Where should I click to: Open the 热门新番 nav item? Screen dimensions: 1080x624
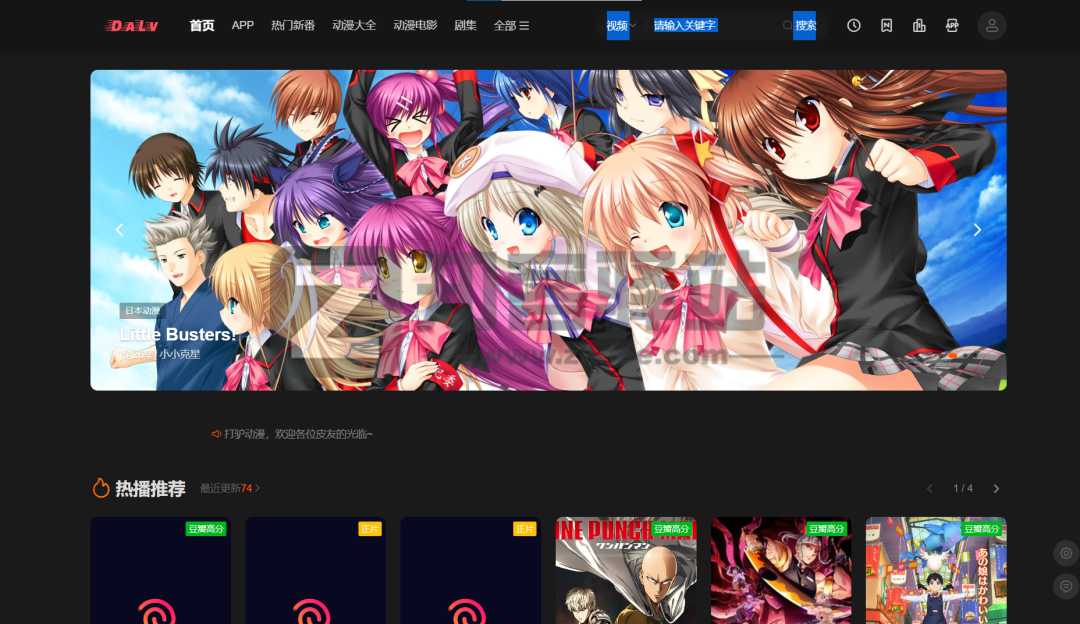click(292, 25)
